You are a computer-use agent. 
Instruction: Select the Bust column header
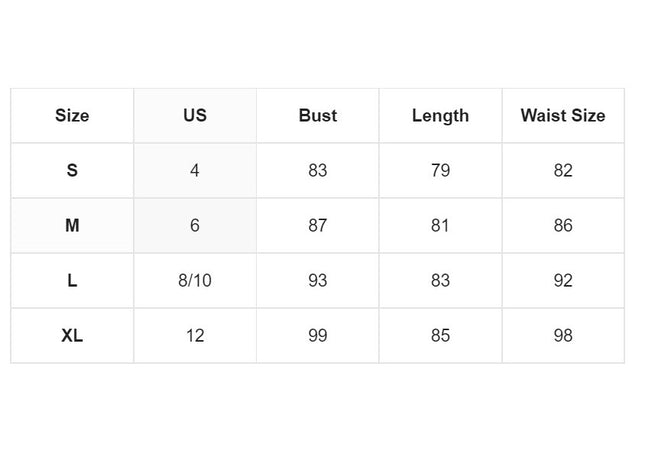(x=318, y=116)
